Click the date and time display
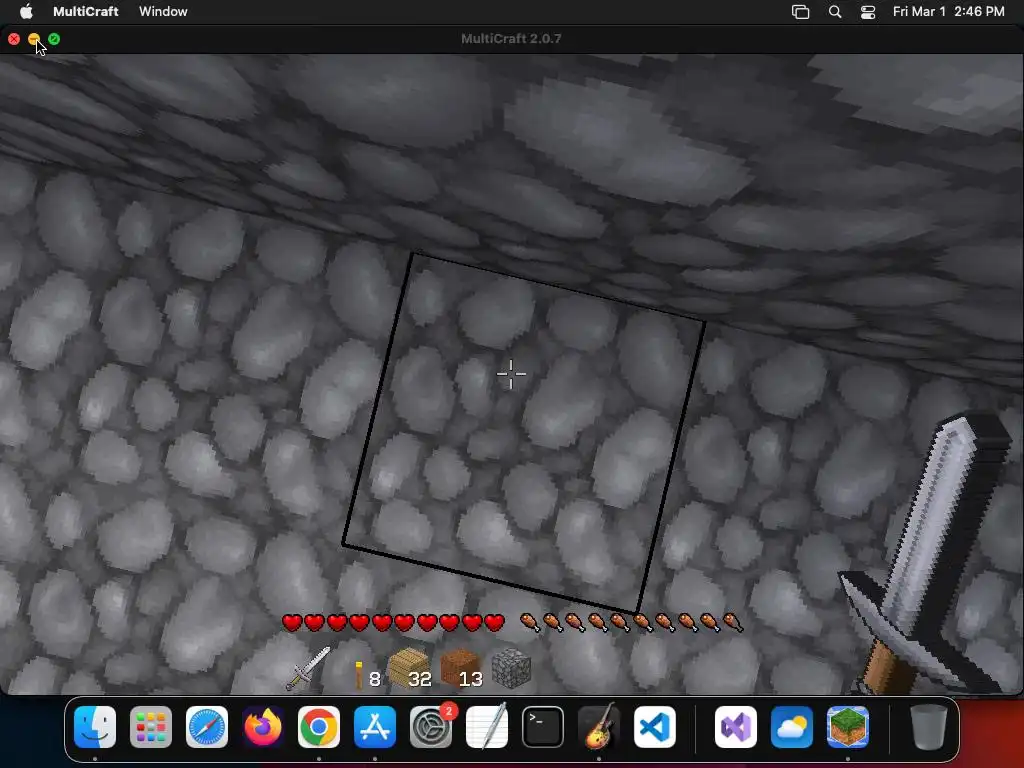This screenshot has width=1024, height=768. tap(948, 11)
